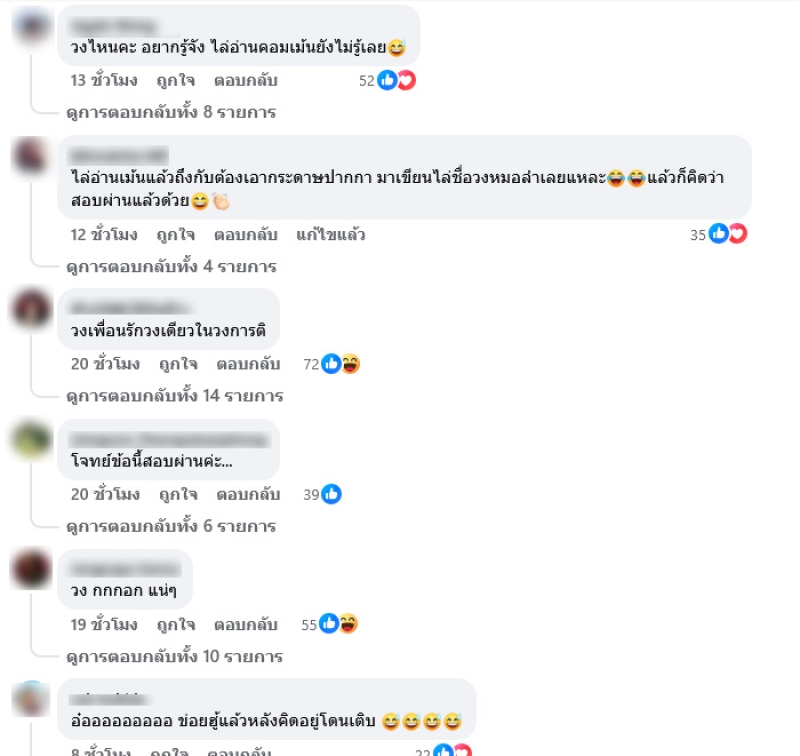Like the 13 ชั่วโมง comment via 'ถูกใจ'

(x=176, y=81)
